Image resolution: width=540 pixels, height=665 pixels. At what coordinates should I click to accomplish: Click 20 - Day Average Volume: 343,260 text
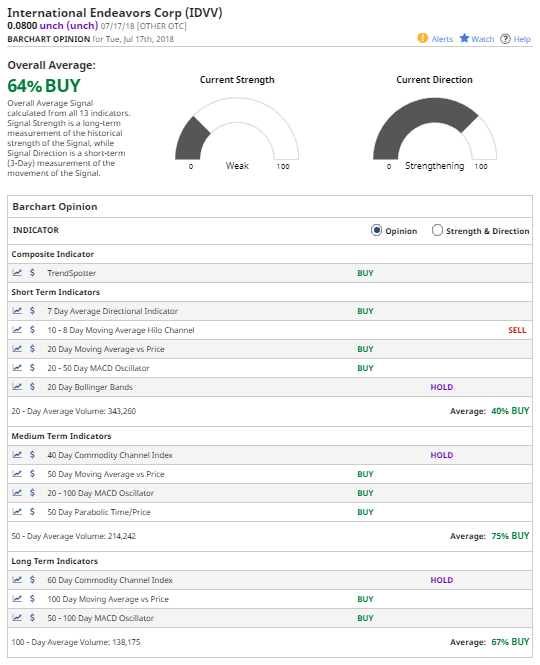pos(74,411)
